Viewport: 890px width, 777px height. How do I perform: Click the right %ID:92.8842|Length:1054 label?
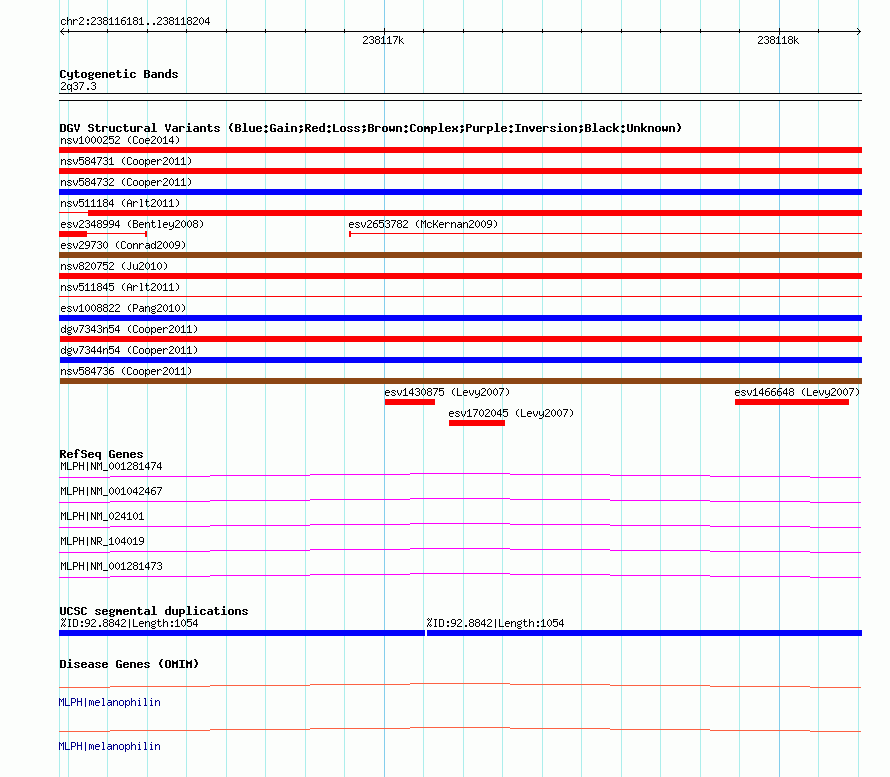click(496, 623)
